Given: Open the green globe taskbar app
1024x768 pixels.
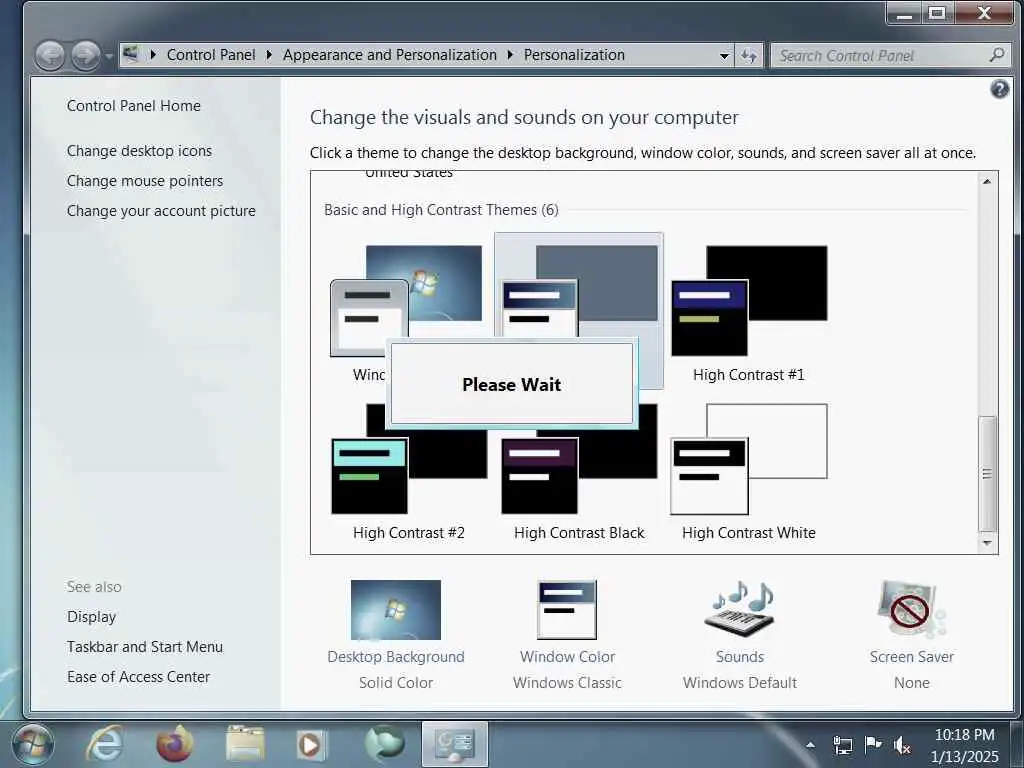Looking at the screenshot, I should click(385, 744).
